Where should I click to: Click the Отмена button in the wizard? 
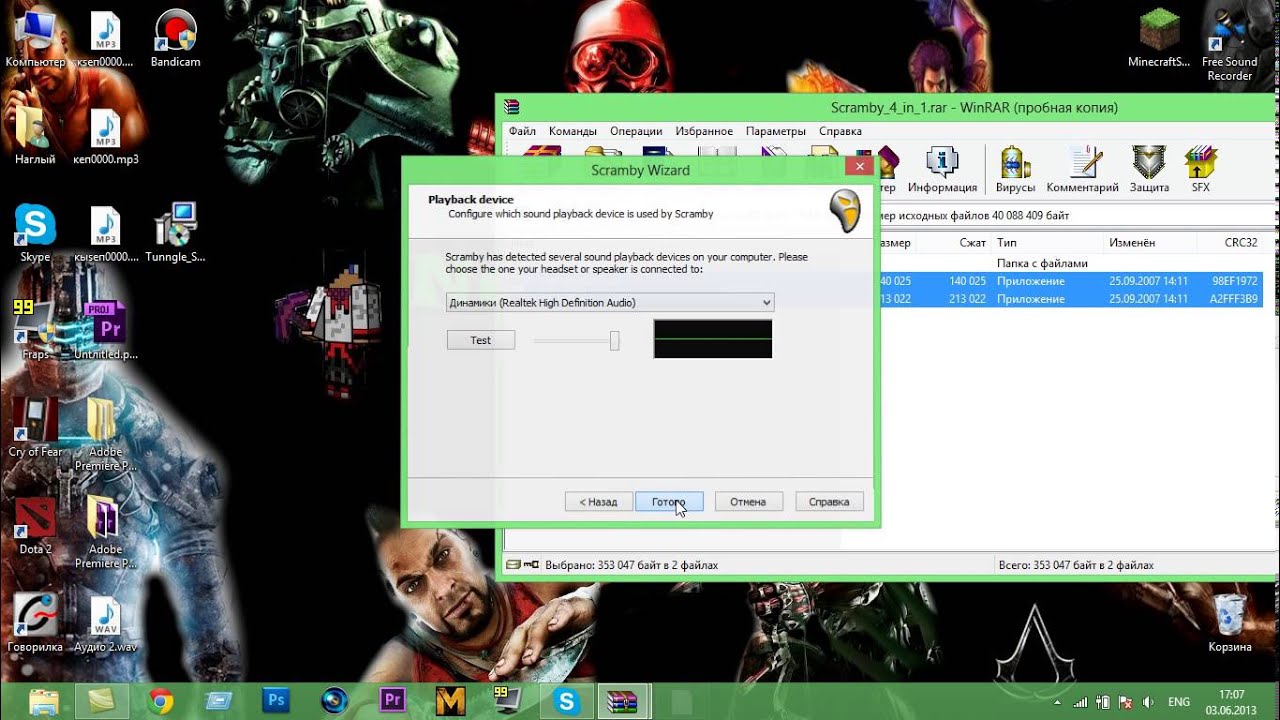coord(748,501)
